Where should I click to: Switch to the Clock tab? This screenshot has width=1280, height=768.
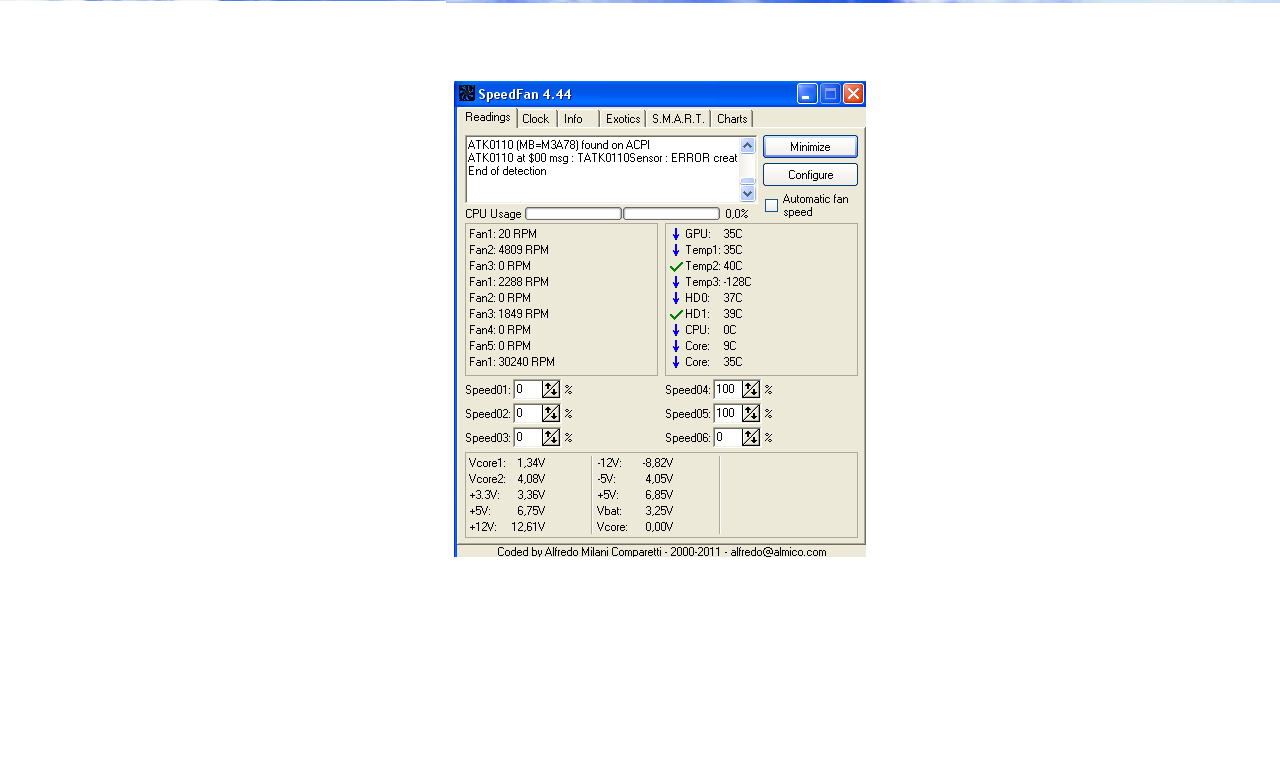click(x=536, y=119)
